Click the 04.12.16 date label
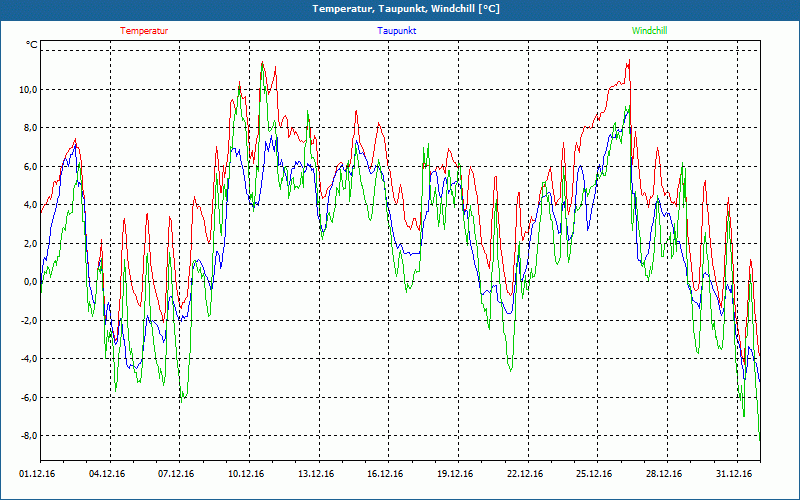This screenshot has width=800, height=500. 107,474
